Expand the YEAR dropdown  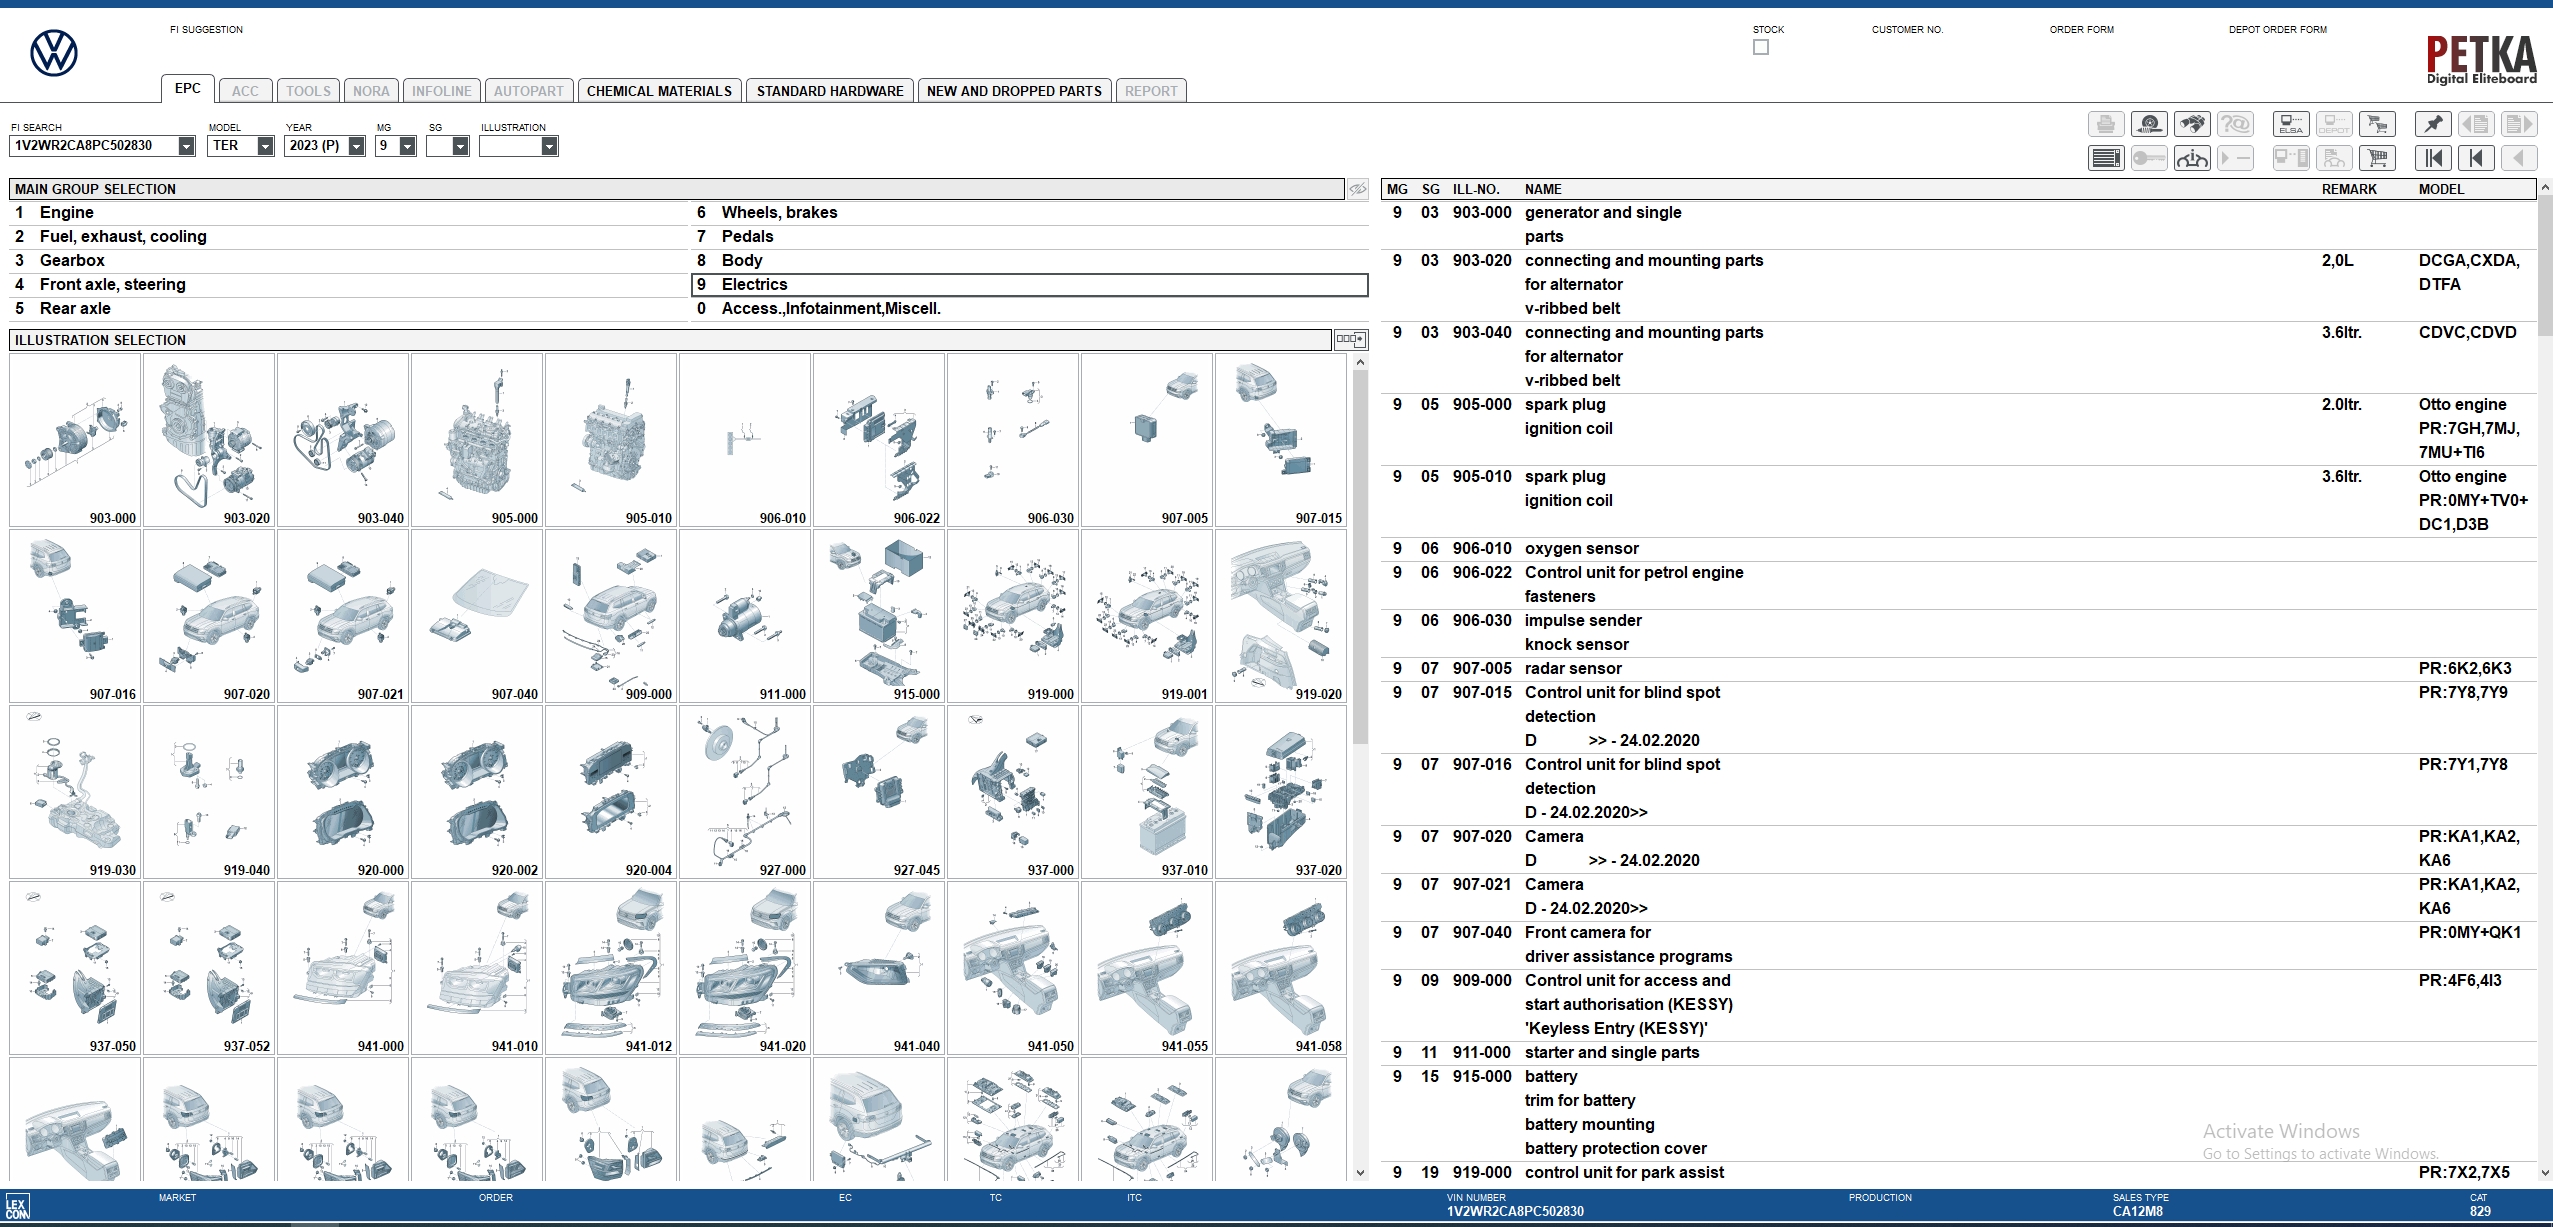tap(356, 146)
